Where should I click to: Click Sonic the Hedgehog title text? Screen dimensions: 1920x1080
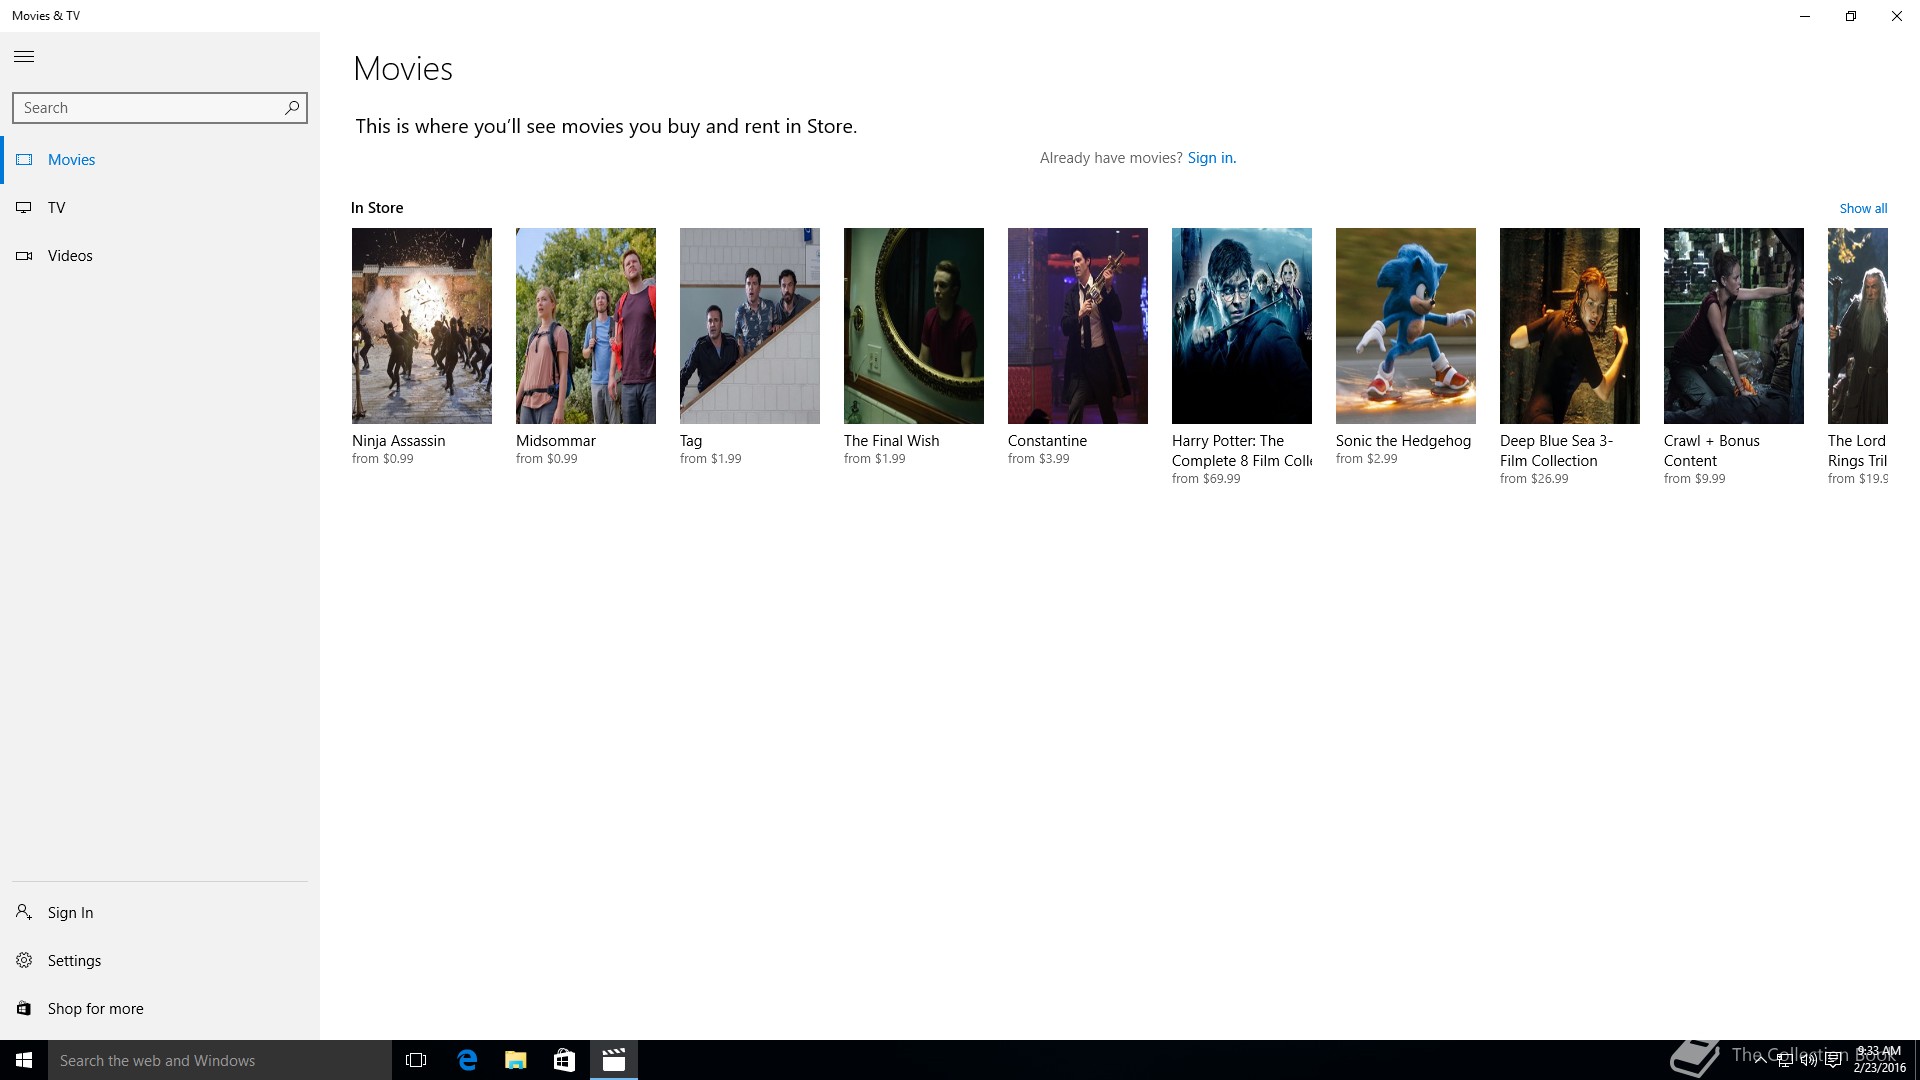point(1404,441)
